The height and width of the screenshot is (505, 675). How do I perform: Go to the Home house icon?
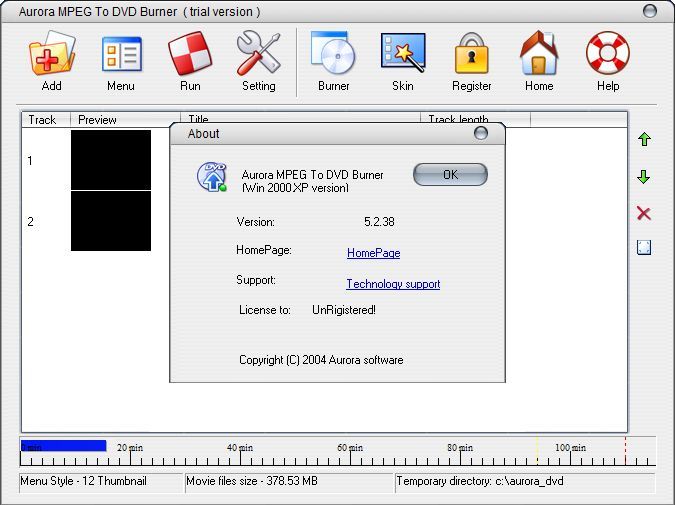click(x=539, y=53)
